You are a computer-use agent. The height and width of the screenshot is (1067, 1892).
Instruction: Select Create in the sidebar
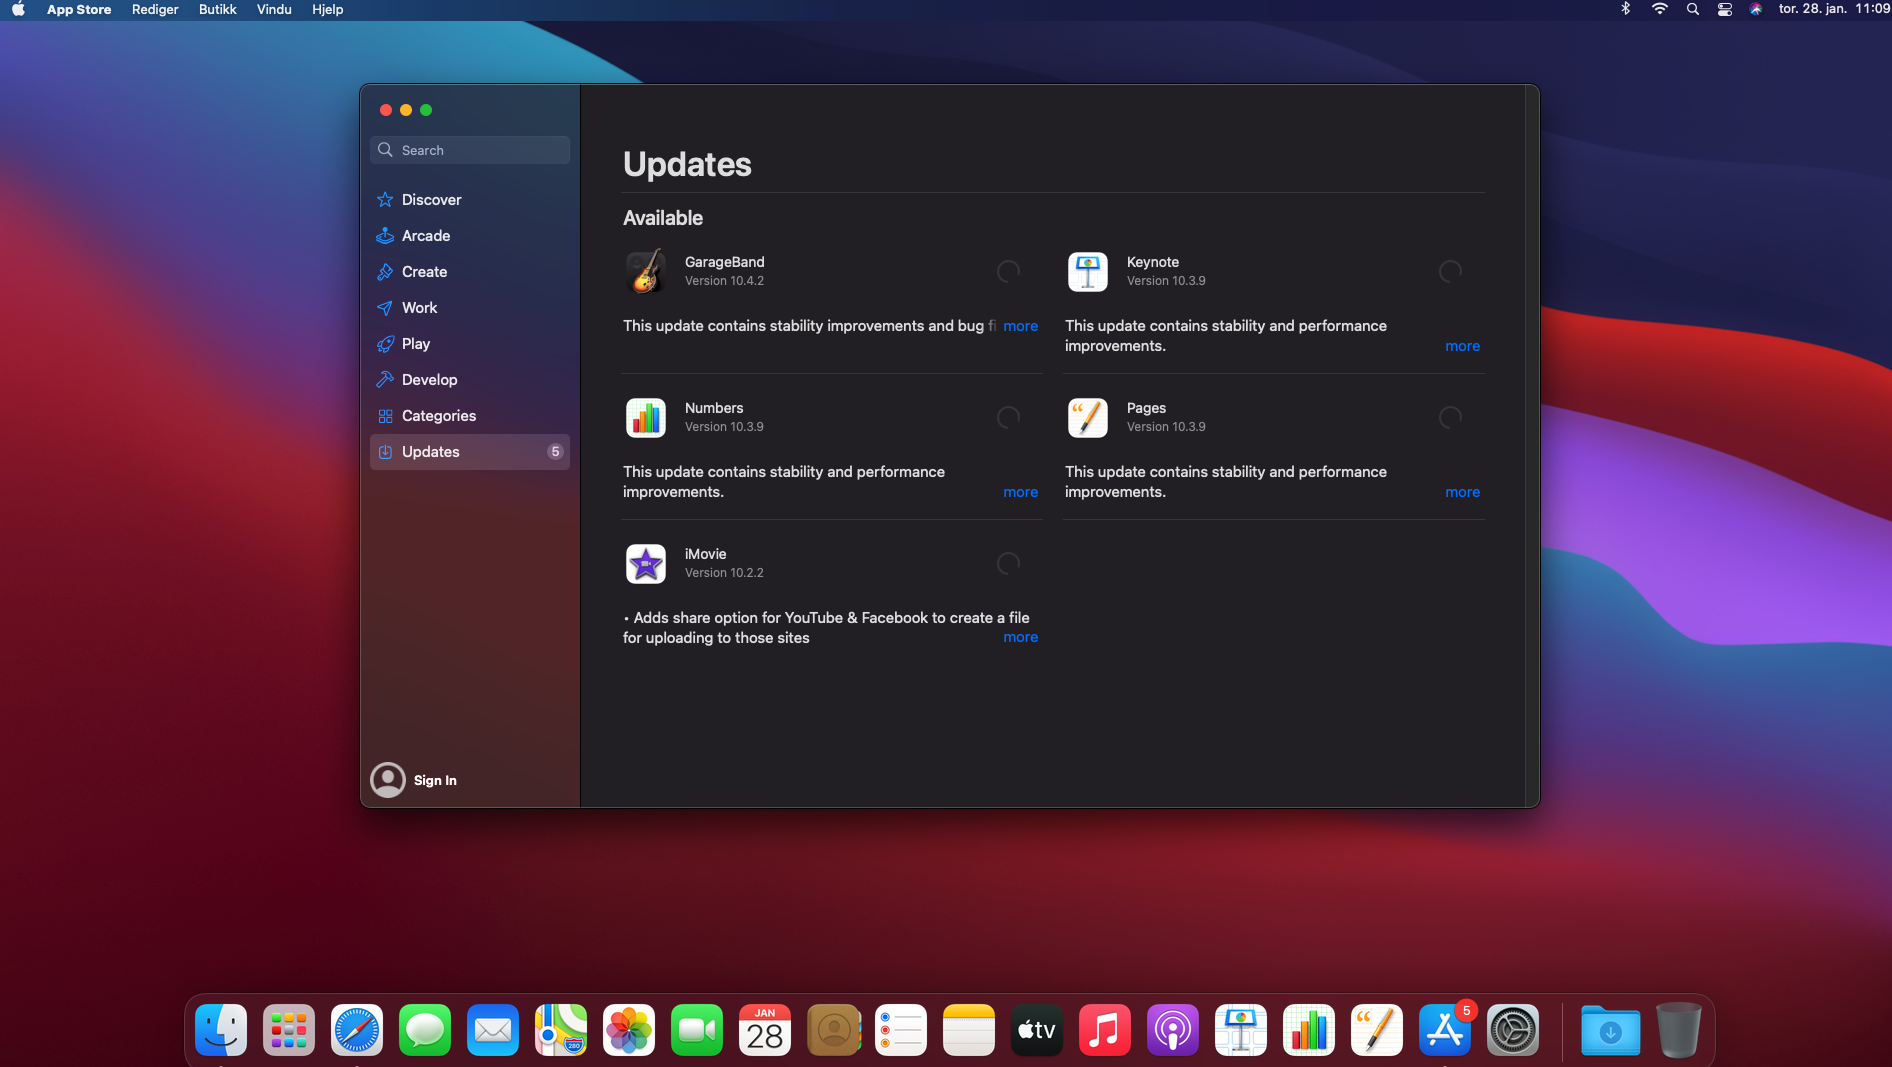click(470, 272)
